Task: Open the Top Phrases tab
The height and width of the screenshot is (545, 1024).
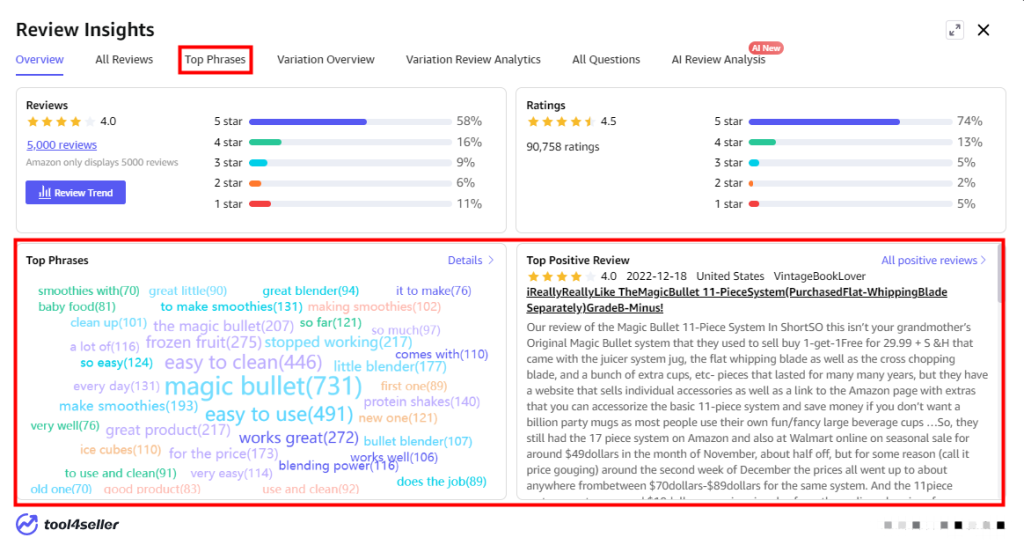Action: click(215, 59)
